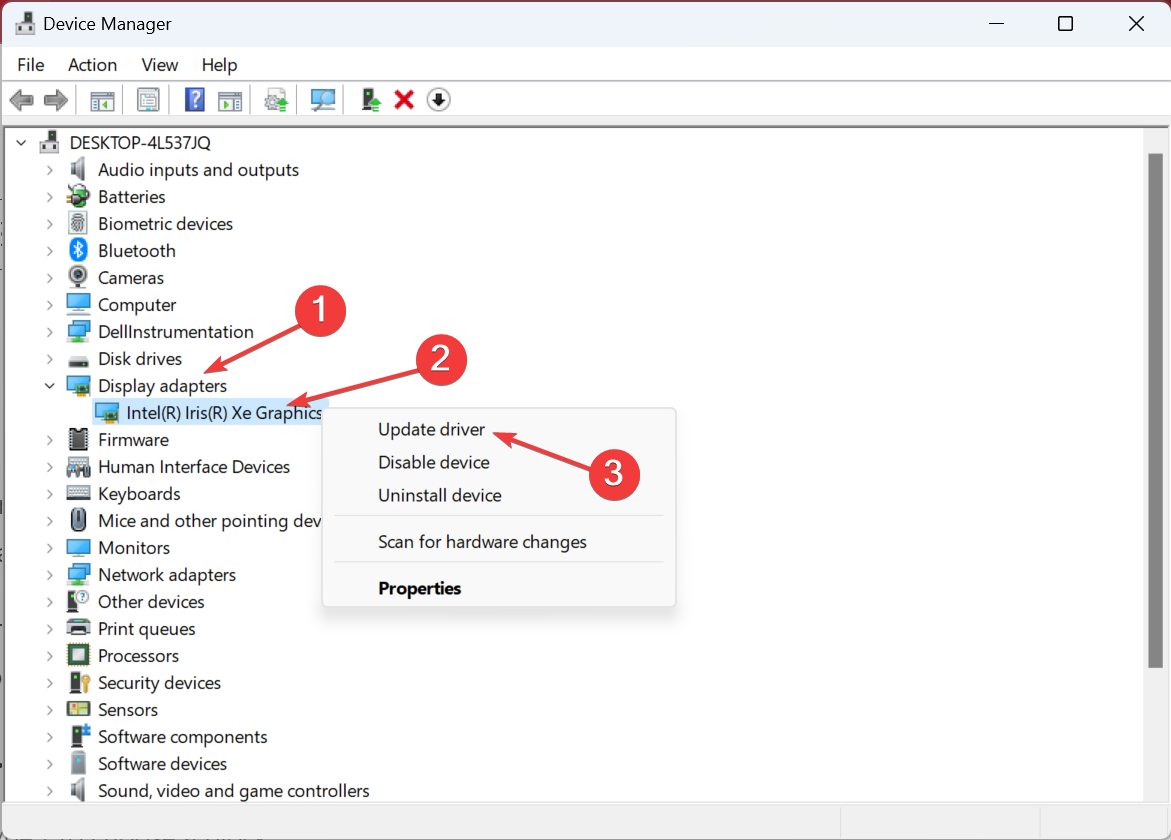Click the Biometric devices fingerprint icon

point(78,223)
